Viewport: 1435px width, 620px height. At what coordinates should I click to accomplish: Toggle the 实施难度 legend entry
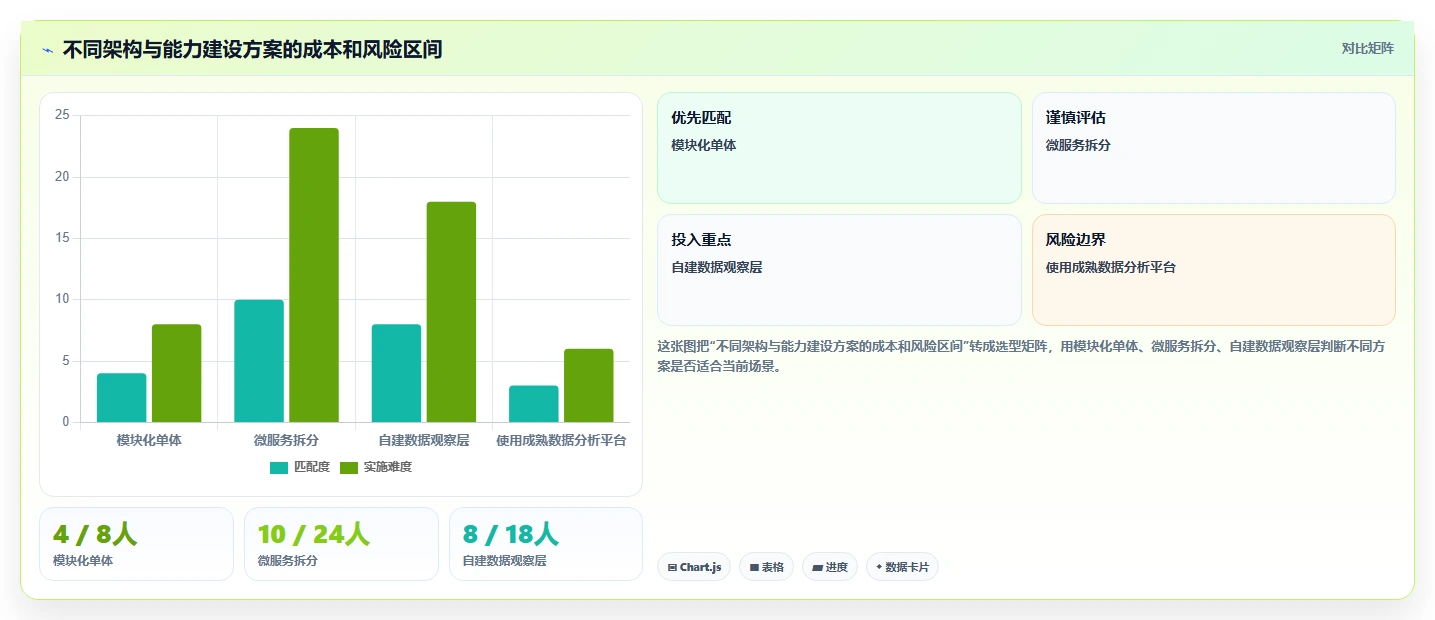(376, 467)
